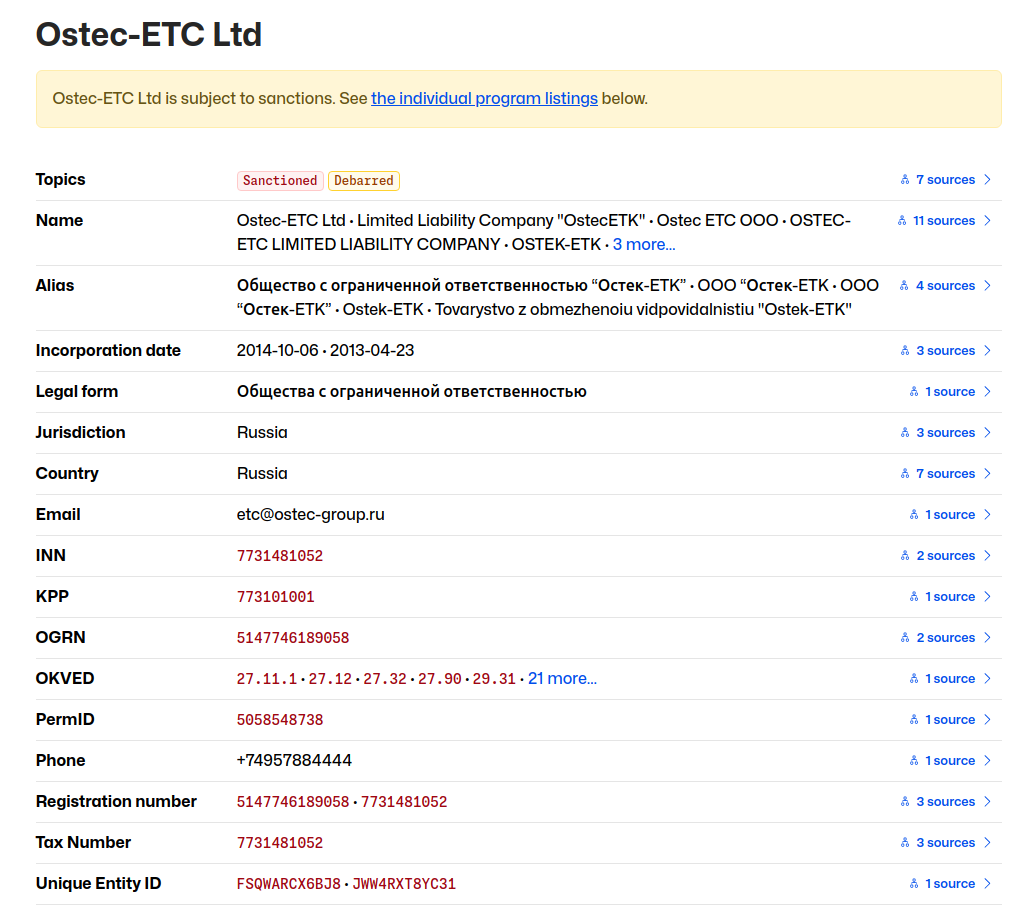This screenshot has height=914, width=1022.
Task: Expand Topics row chevron arrow
Action: pyautogui.click(x=987, y=179)
